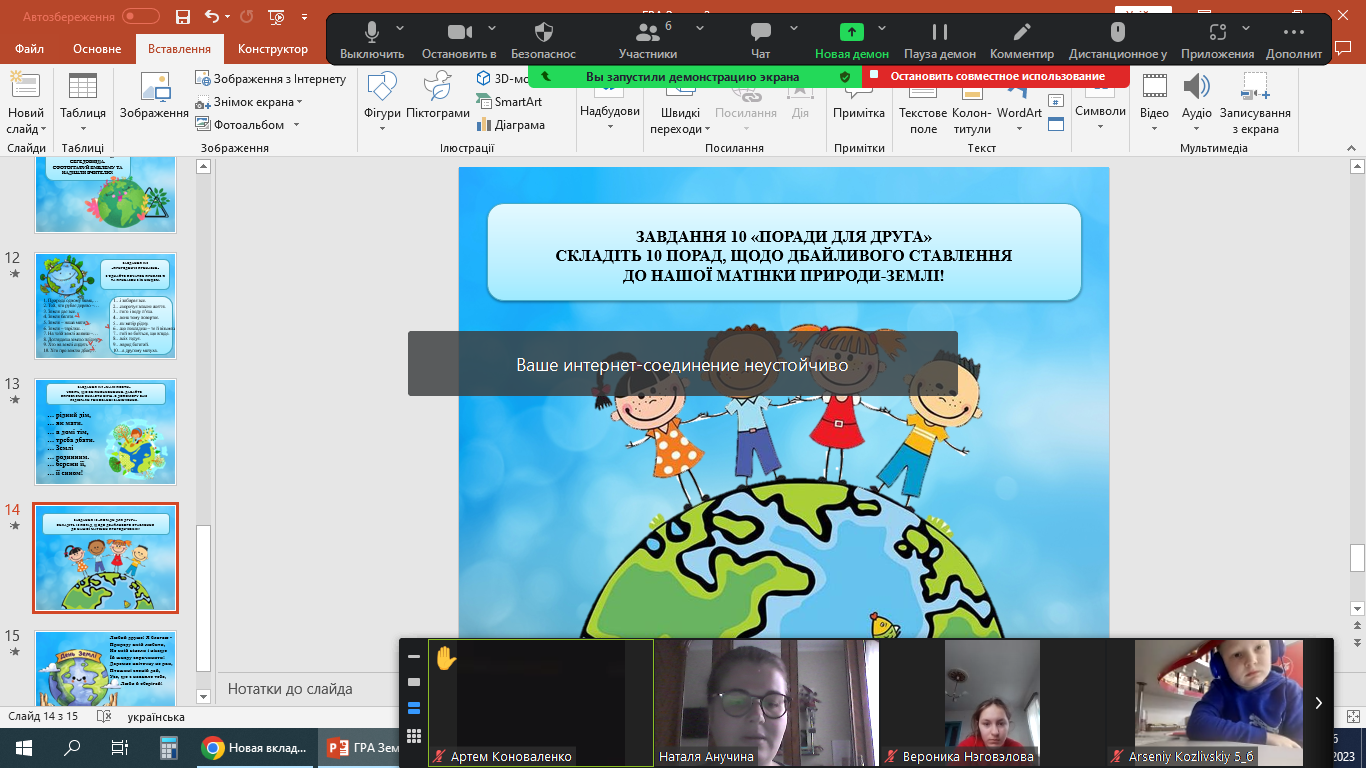The height and width of the screenshot is (768, 1366).
Task: Switch to the Конструктор ribbon tab
Action: (x=273, y=49)
